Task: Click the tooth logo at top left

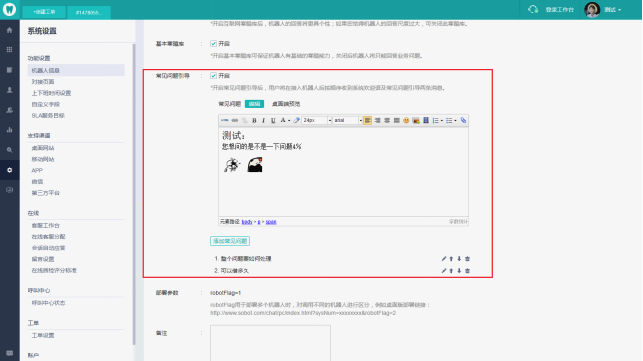Action: 9,9
